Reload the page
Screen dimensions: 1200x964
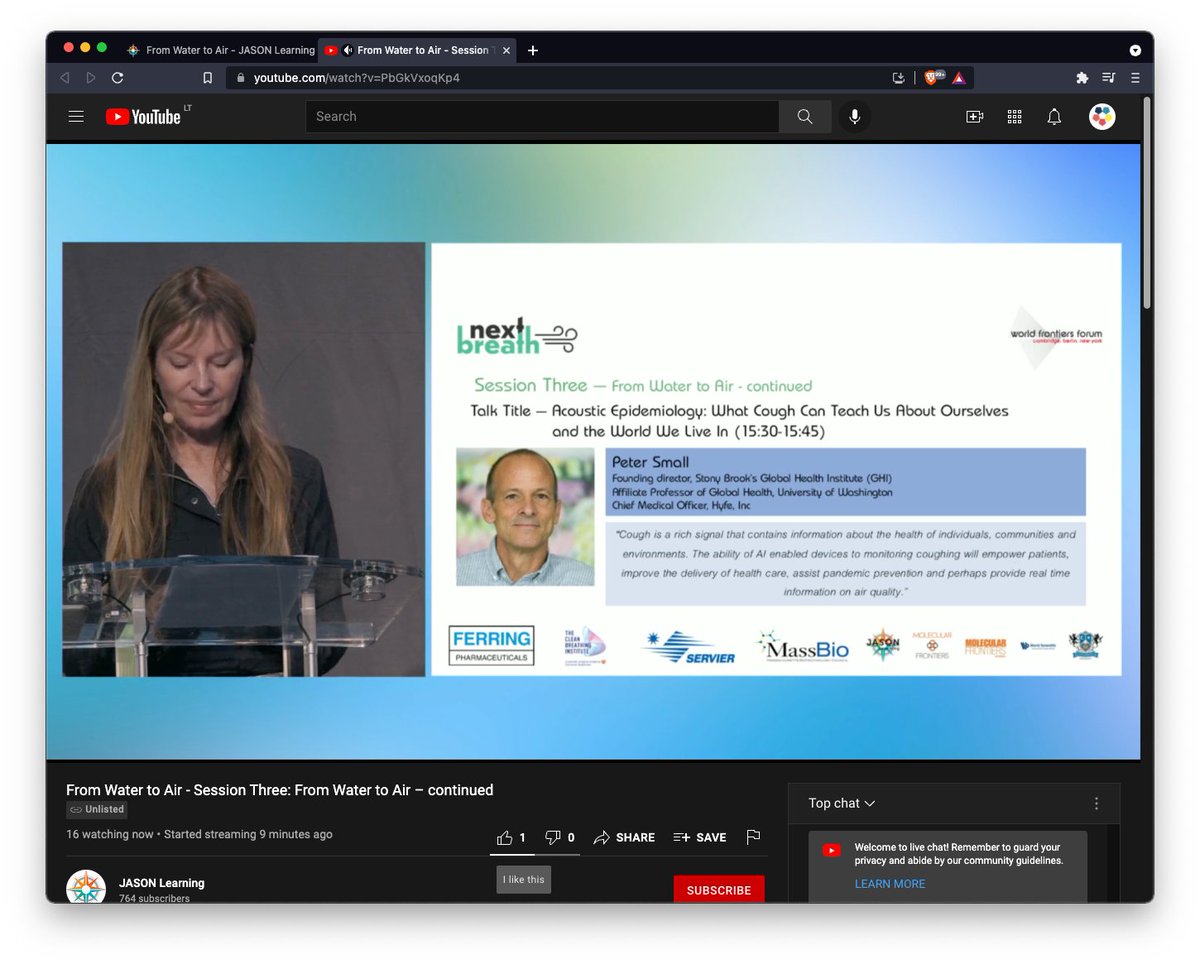118,78
